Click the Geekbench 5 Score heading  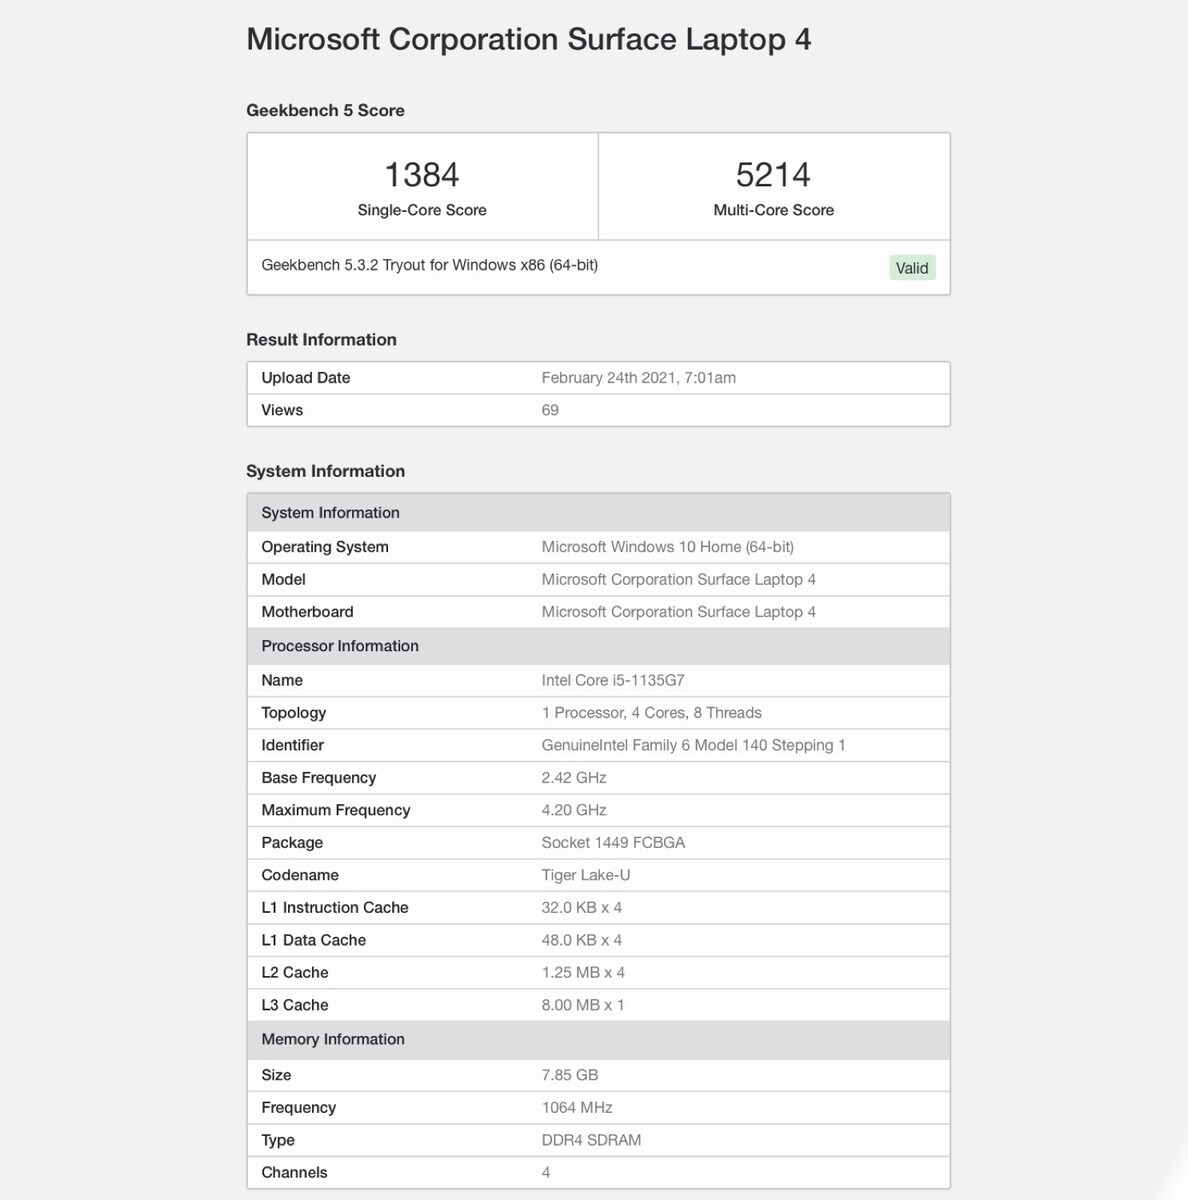point(325,111)
